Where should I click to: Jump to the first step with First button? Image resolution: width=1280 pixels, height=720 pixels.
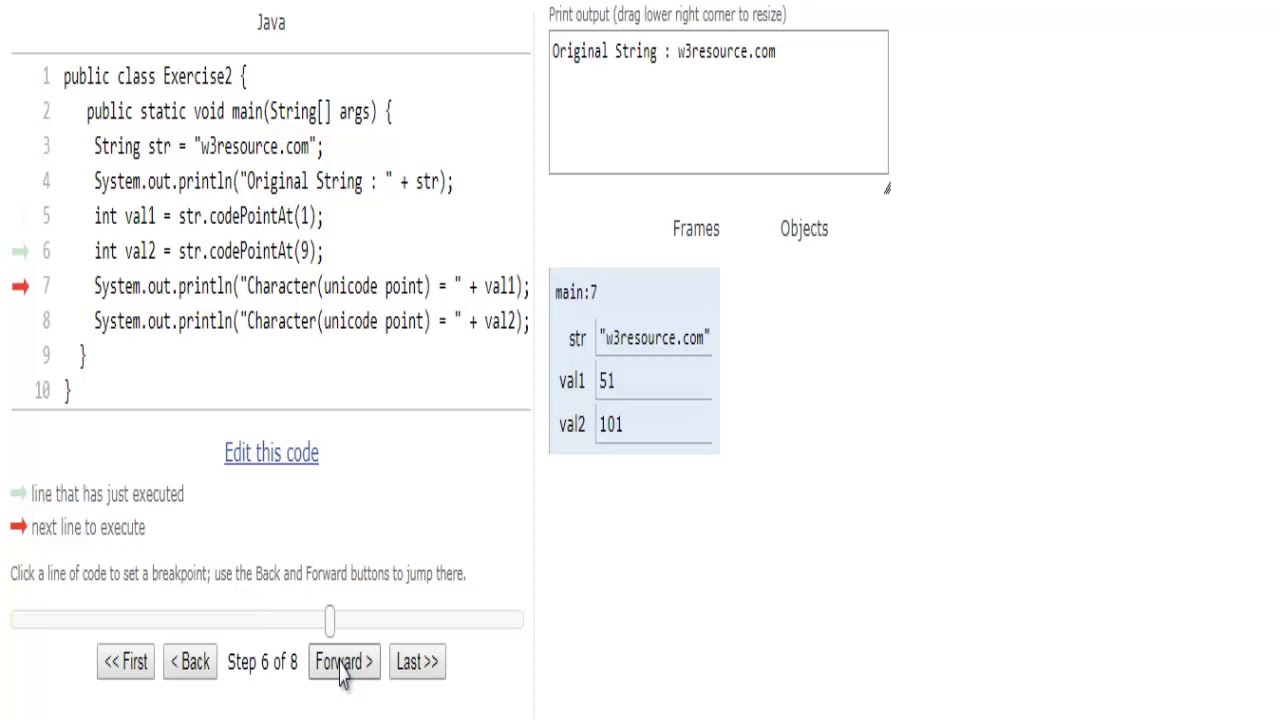(126, 662)
